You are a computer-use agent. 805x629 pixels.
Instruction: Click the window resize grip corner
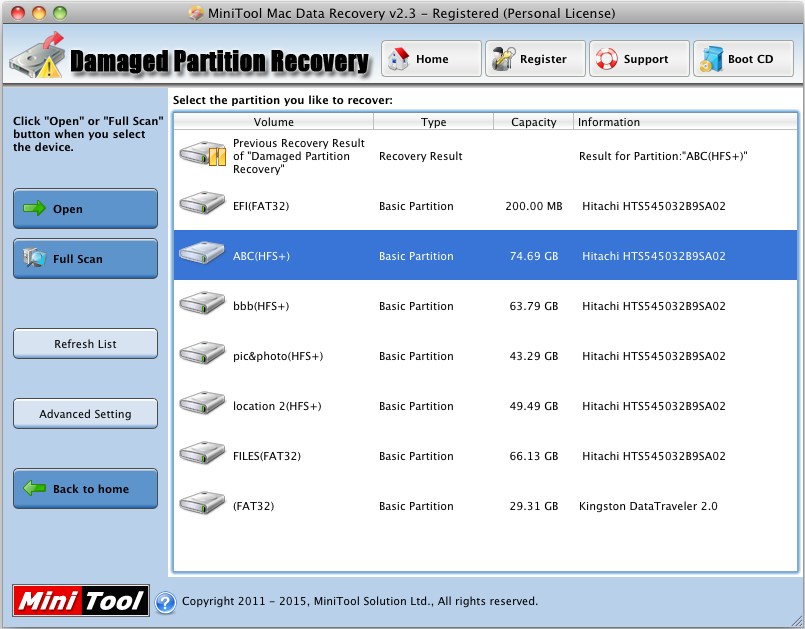[796, 620]
